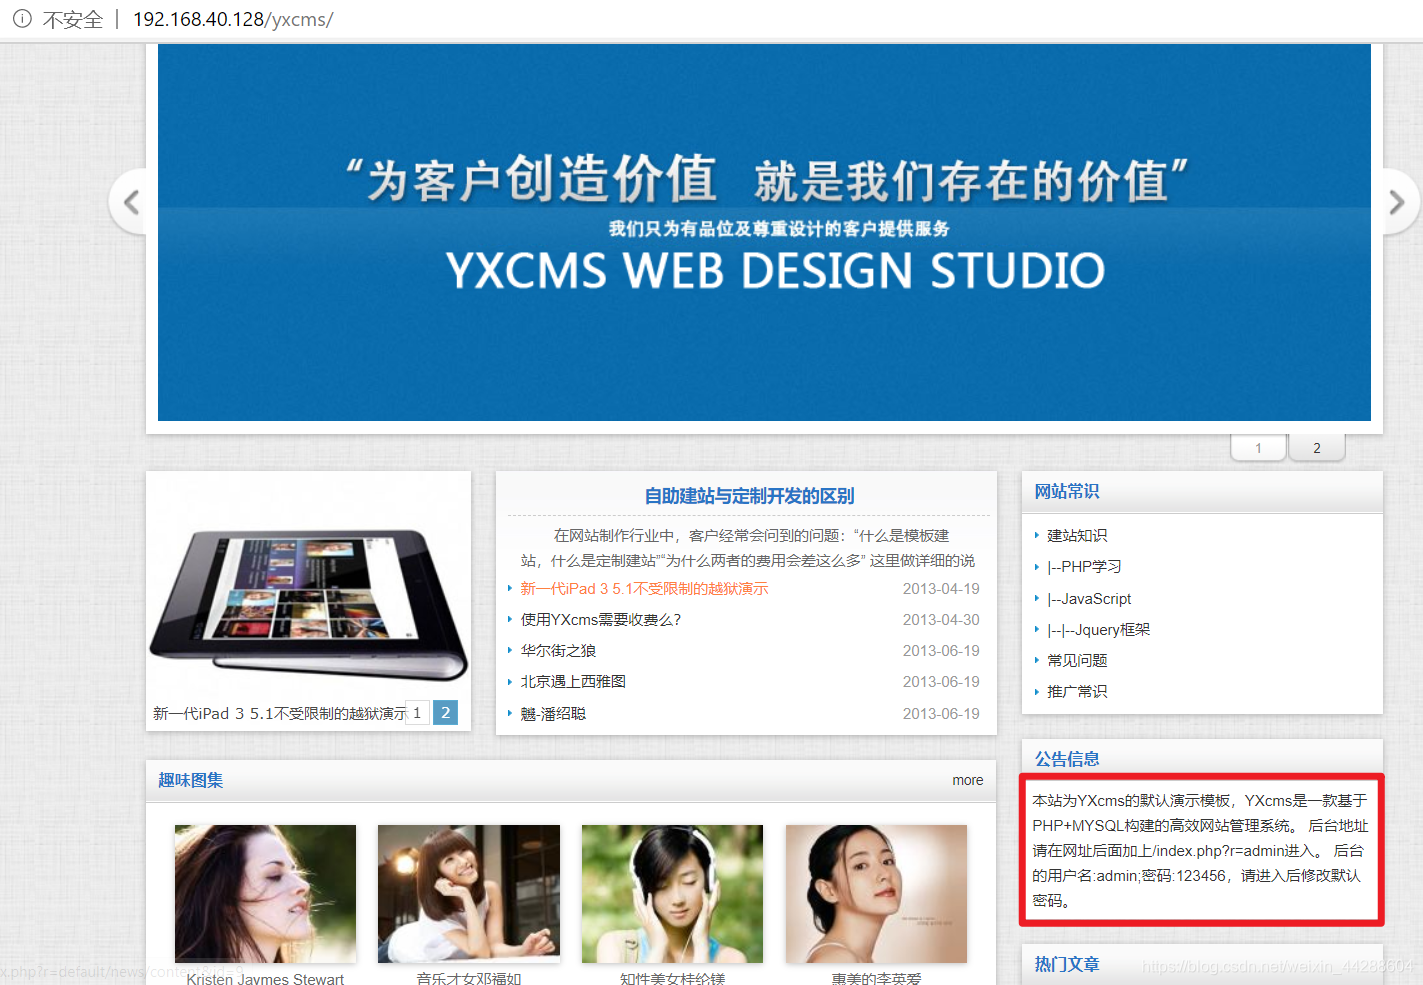
Task: Click the address bar URL 192.168.40.128/yxcms/
Action: 233,19
